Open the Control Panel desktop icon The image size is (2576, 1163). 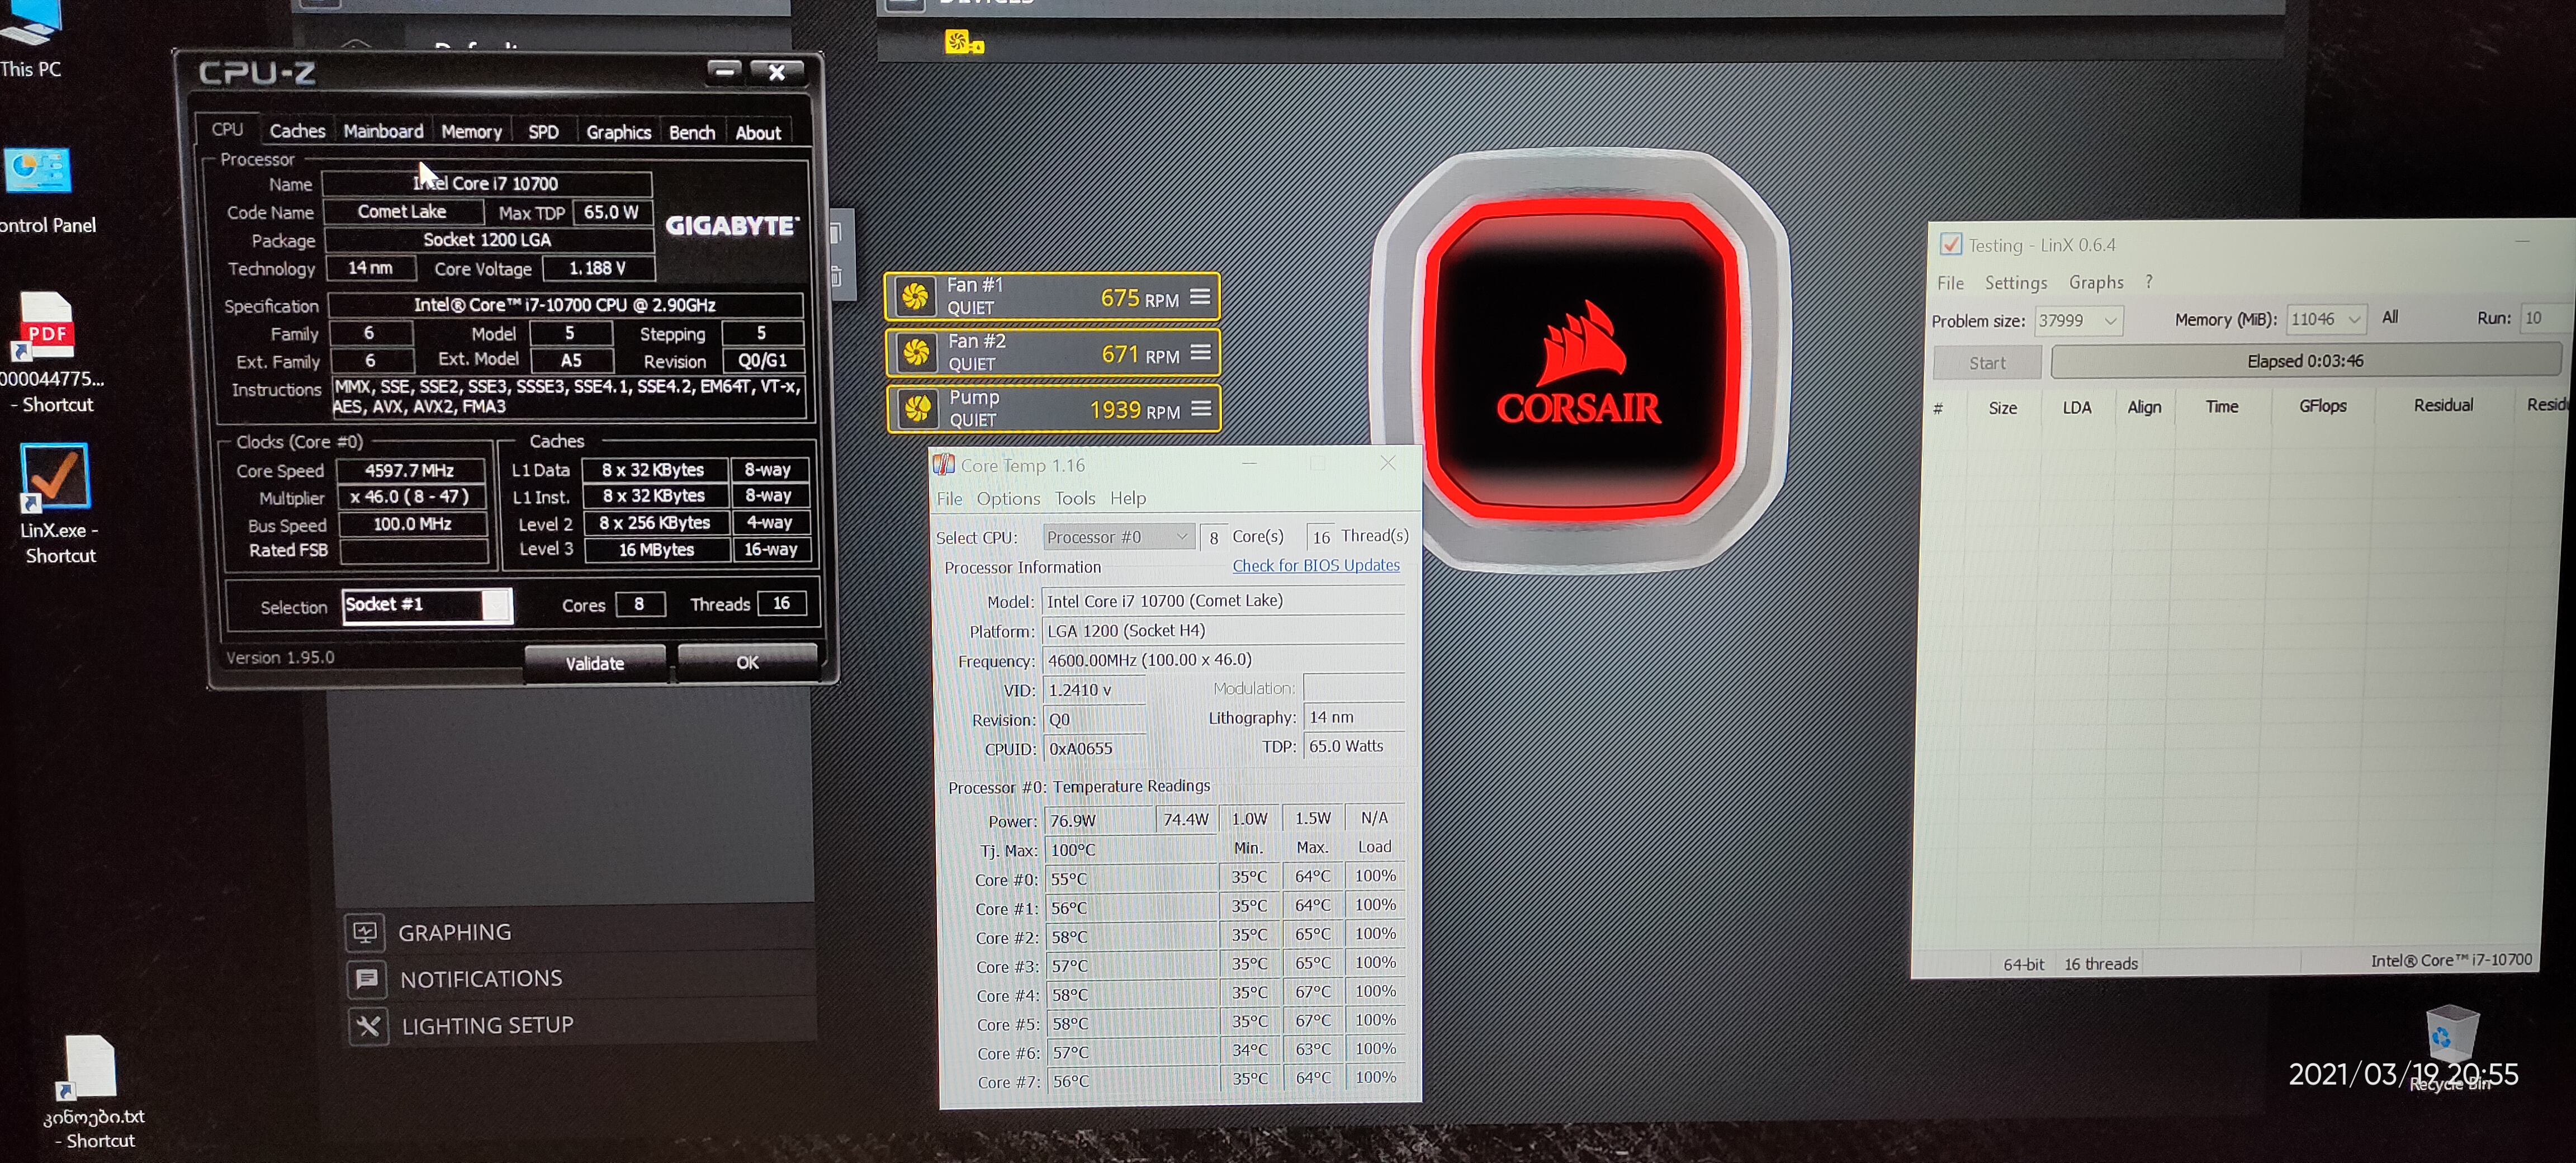pos(38,171)
